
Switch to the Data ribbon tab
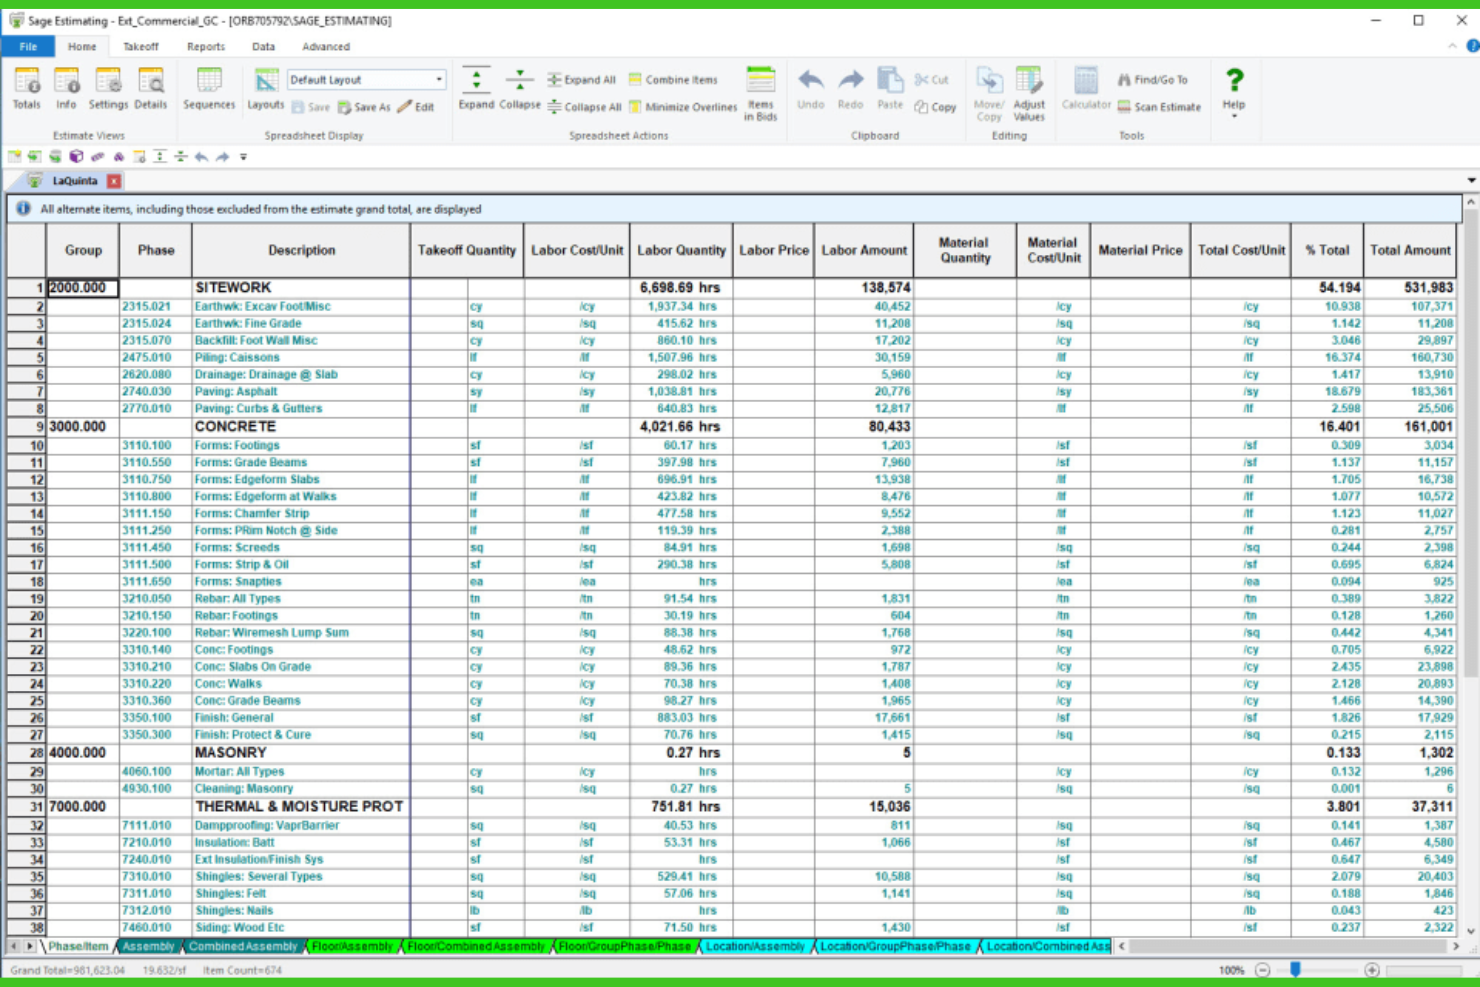tap(264, 47)
